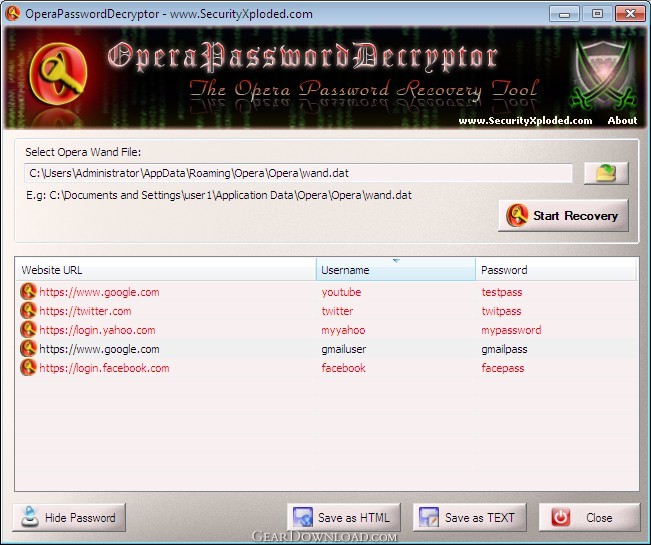Click the key icon beside the gmailuser row
Image resolution: width=651 pixels, height=545 pixels.
point(28,349)
